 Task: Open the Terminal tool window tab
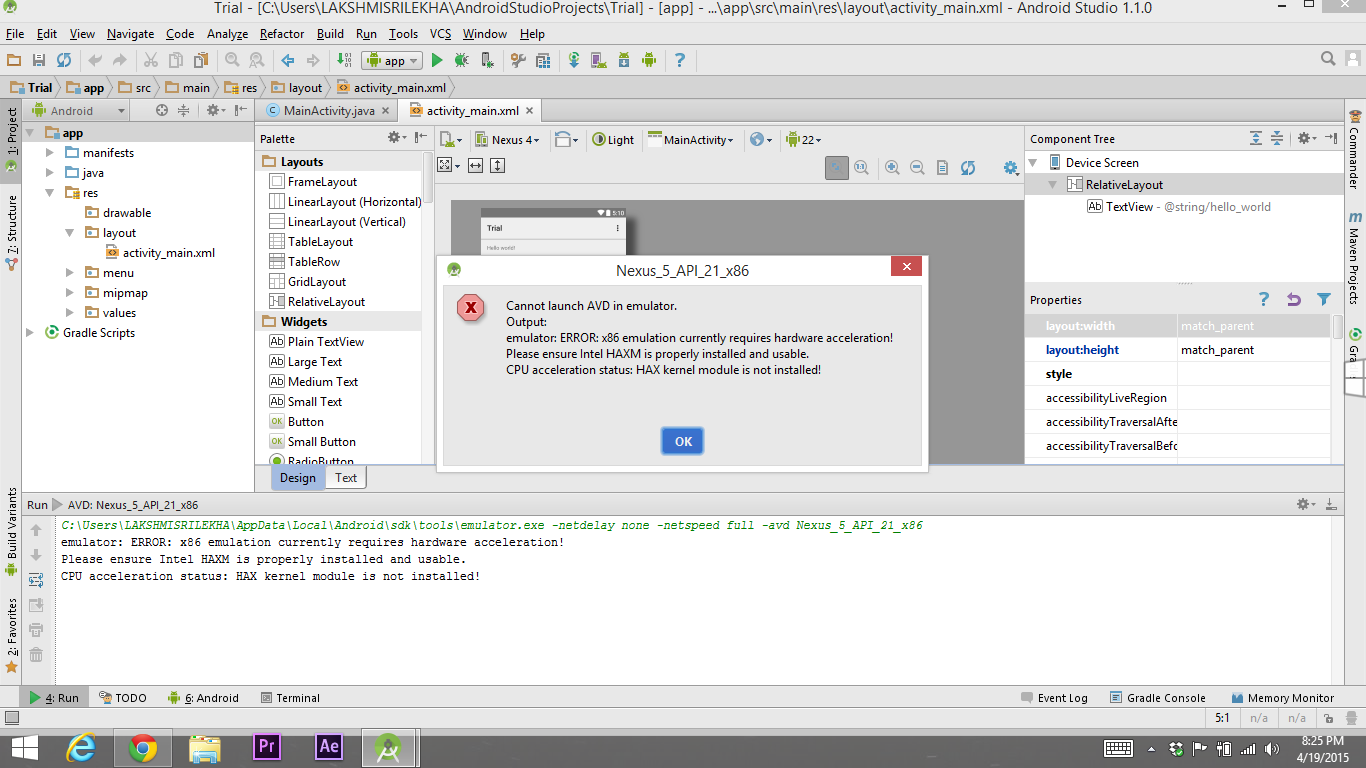(x=290, y=698)
